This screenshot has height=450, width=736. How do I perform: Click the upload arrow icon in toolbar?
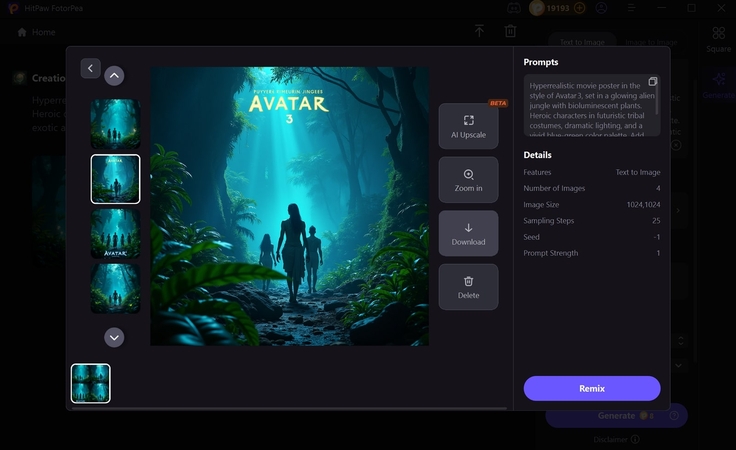pos(479,31)
